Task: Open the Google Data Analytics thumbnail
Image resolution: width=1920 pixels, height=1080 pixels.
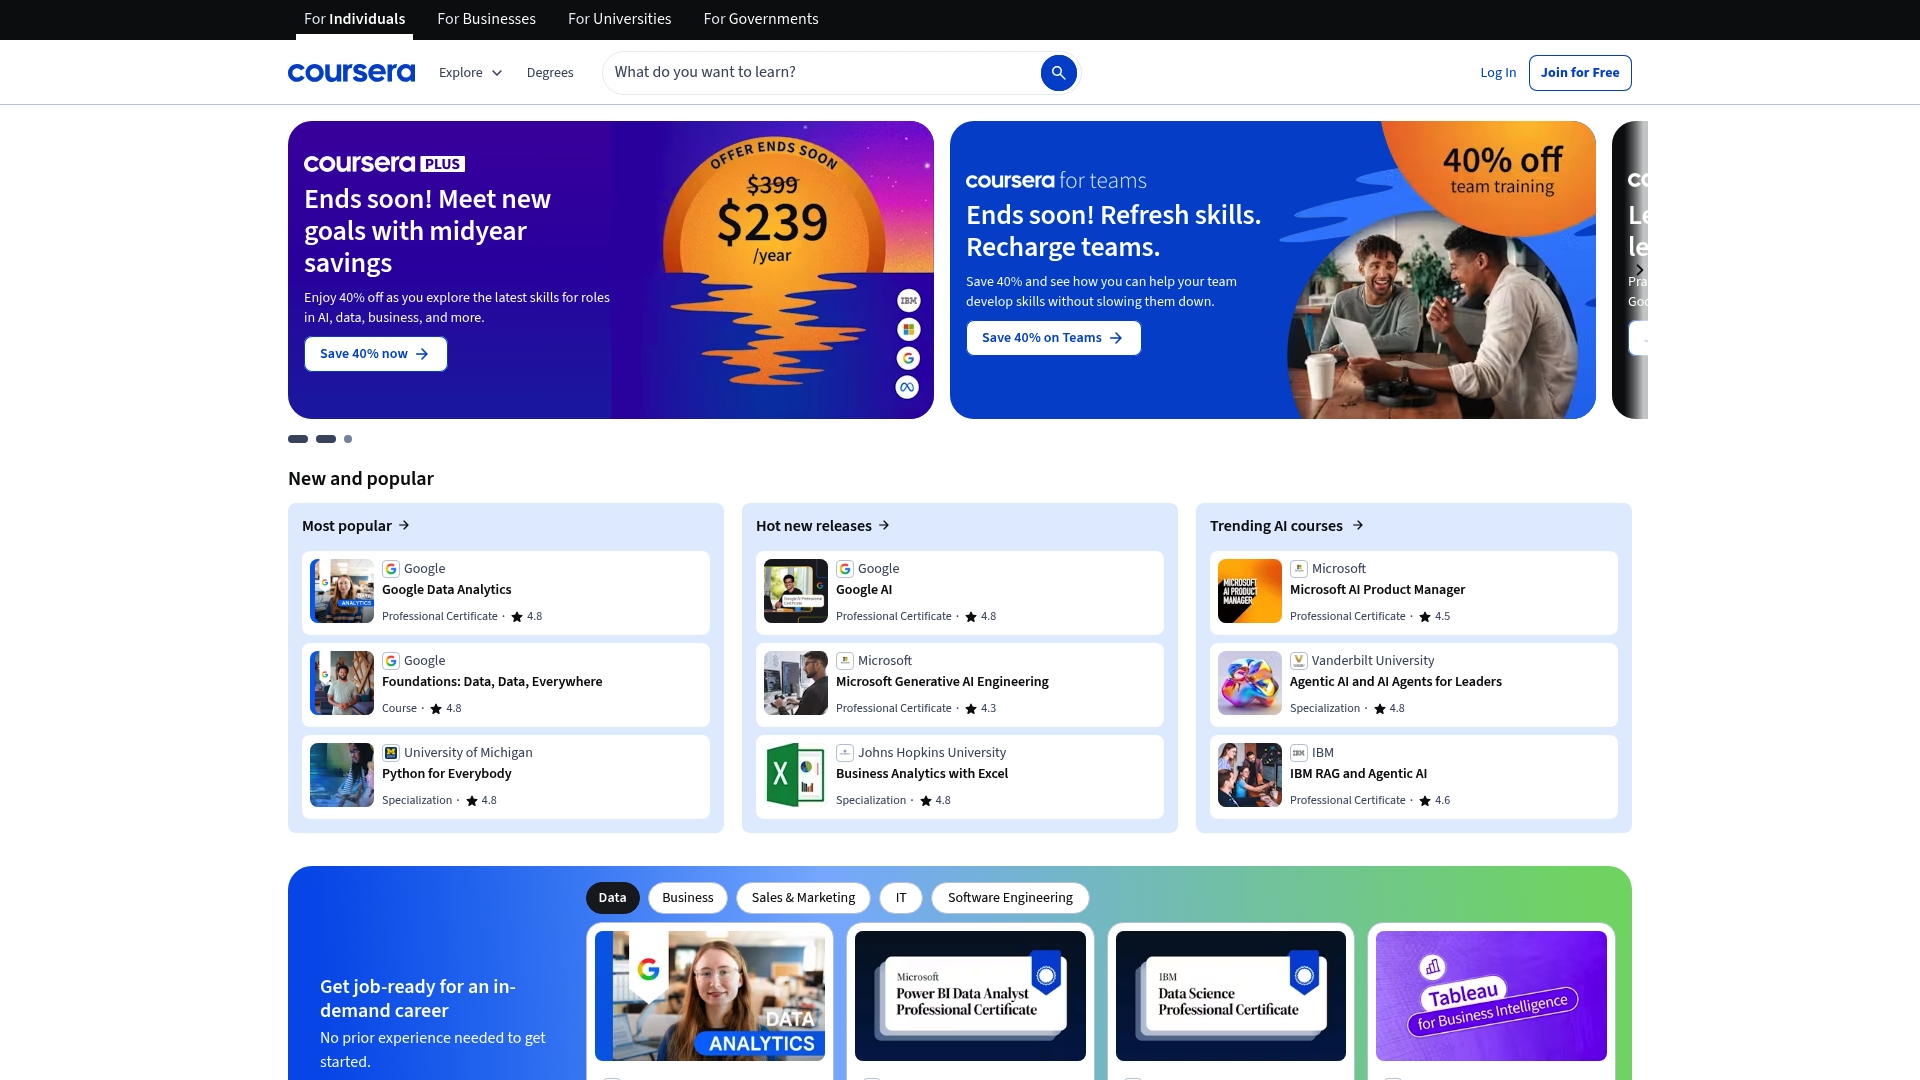Action: 342,591
